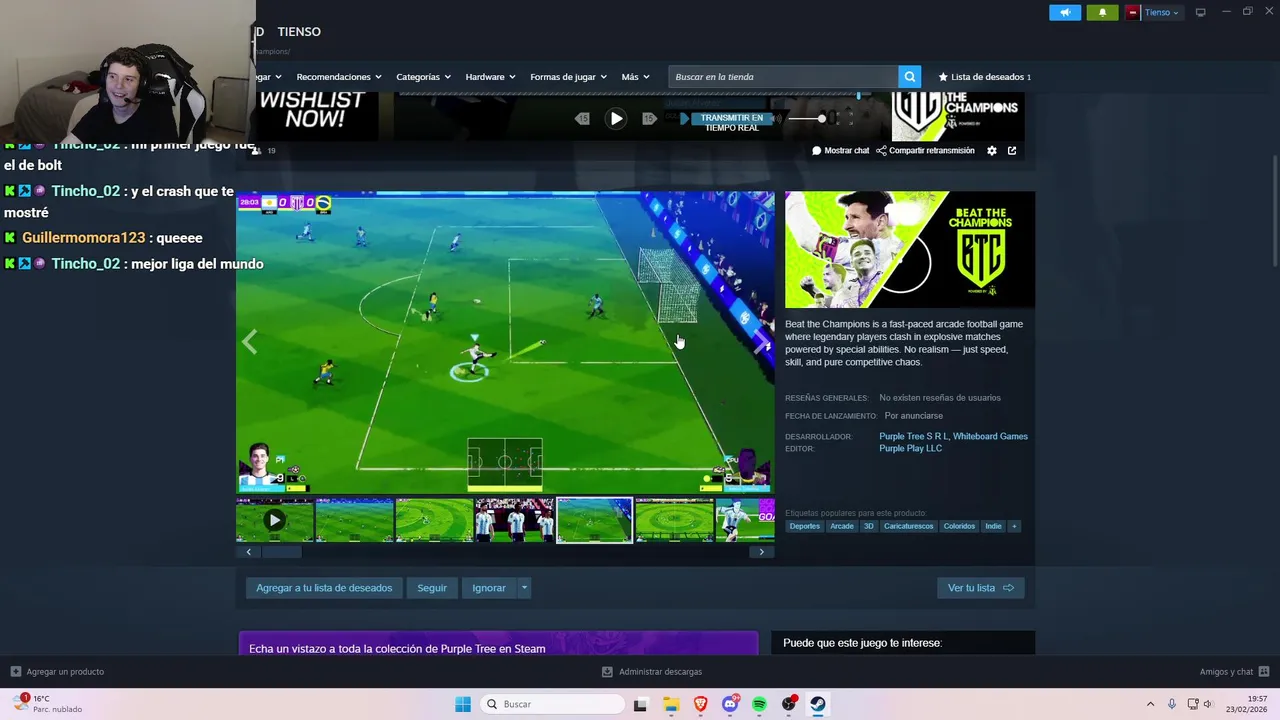Click Agregar un producto at bottom left
Screen dimensions: 1280x720
coord(57,672)
